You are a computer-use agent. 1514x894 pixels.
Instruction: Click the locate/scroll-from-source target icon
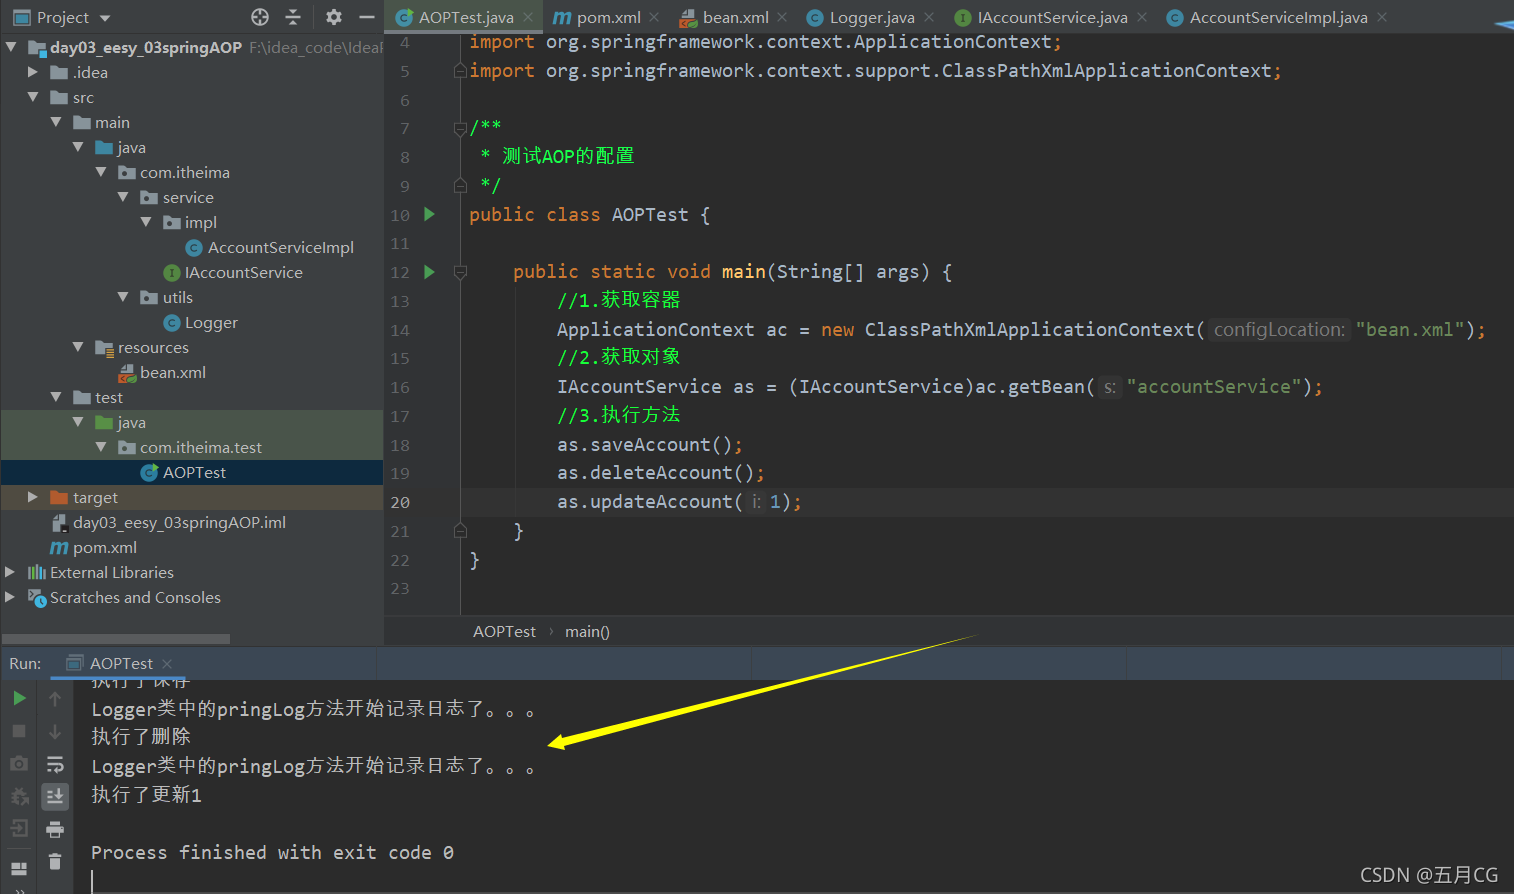coord(260,17)
